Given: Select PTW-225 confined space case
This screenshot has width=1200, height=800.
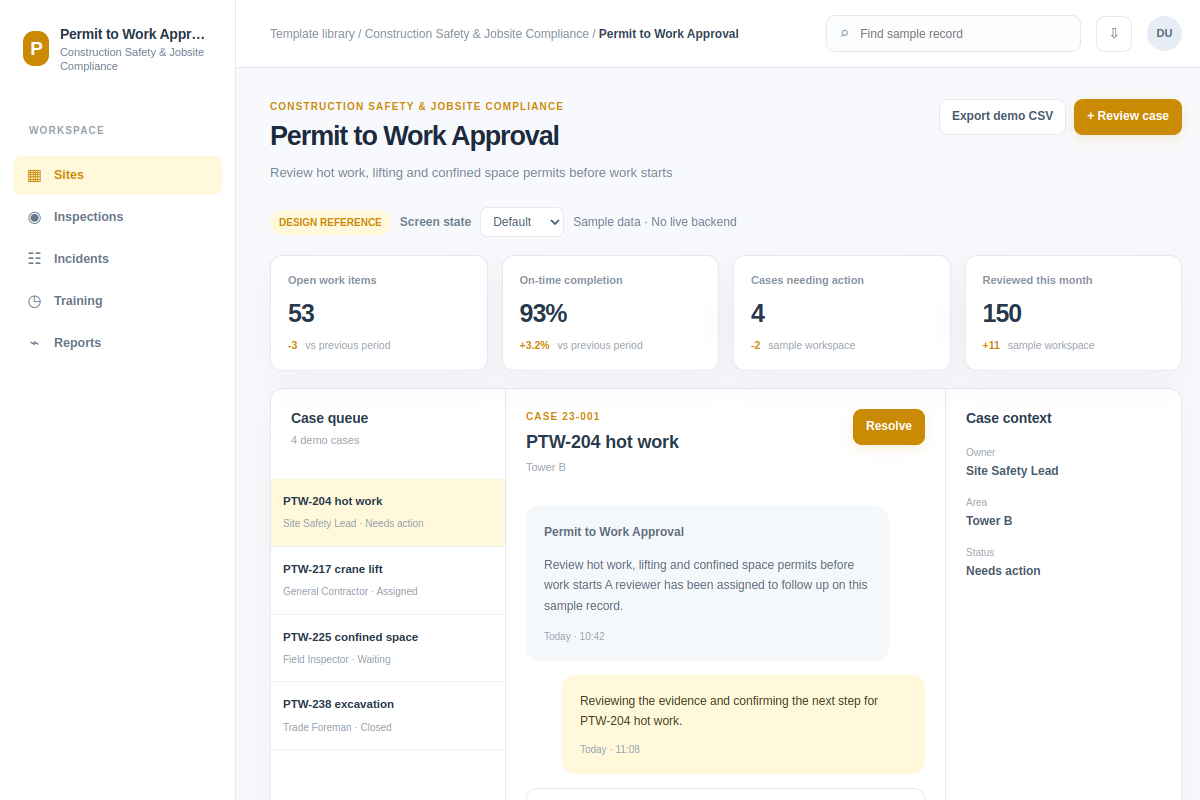Looking at the screenshot, I should [388, 648].
